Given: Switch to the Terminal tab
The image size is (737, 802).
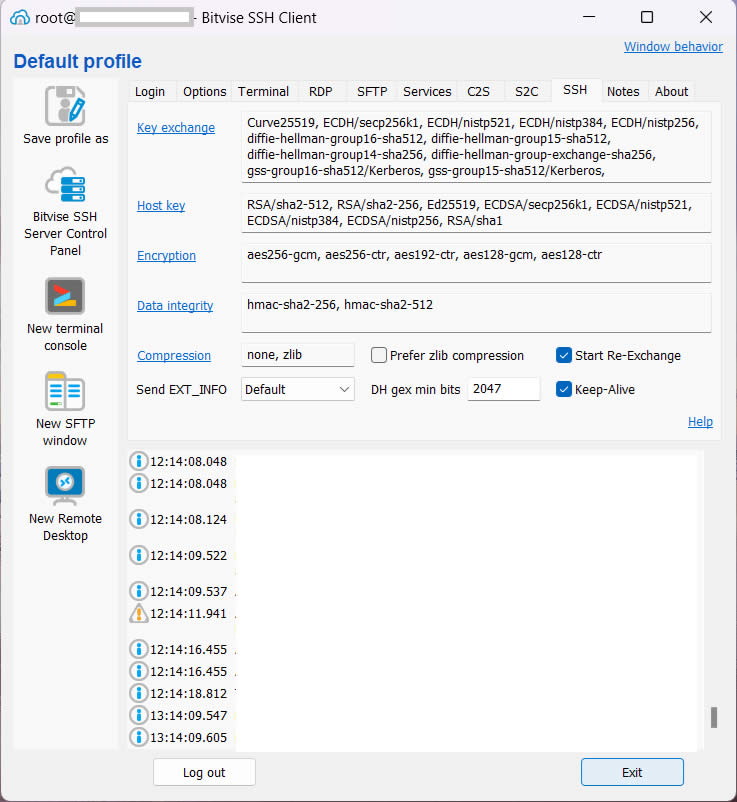Looking at the screenshot, I should pyautogui.click(x=263, y=91).
